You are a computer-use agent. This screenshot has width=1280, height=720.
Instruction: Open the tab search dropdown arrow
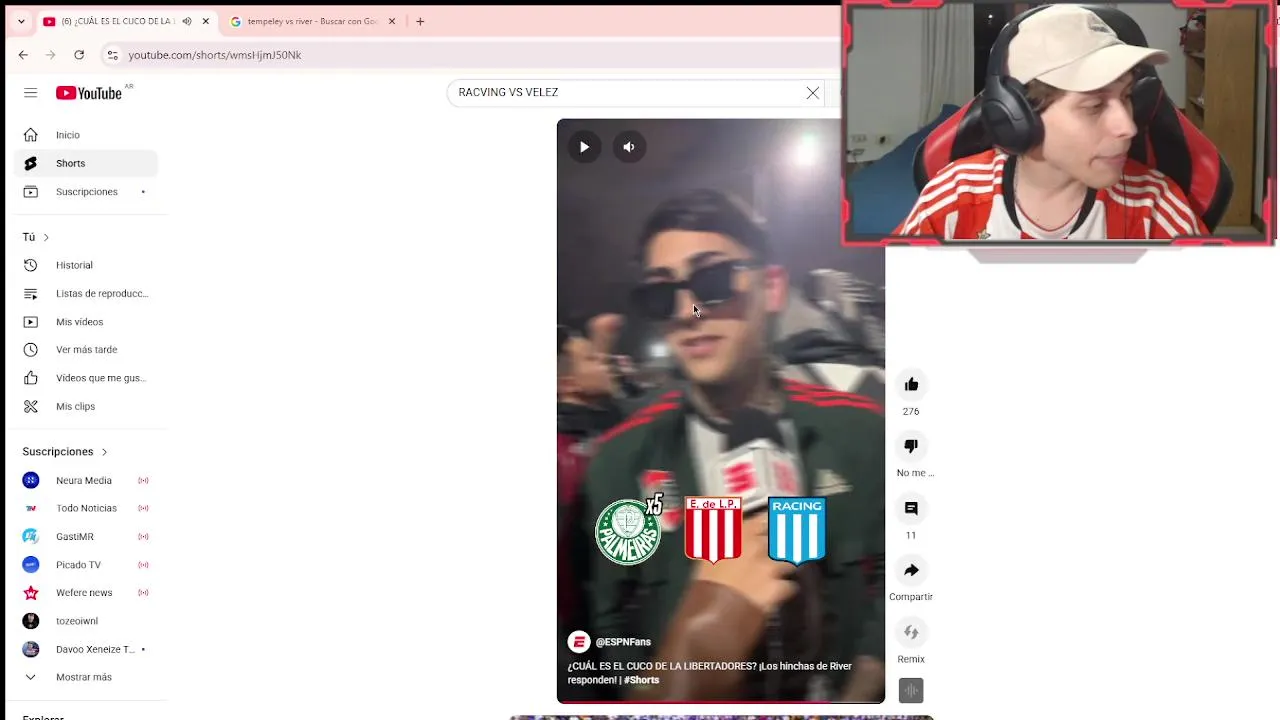(x=21, y=21)
